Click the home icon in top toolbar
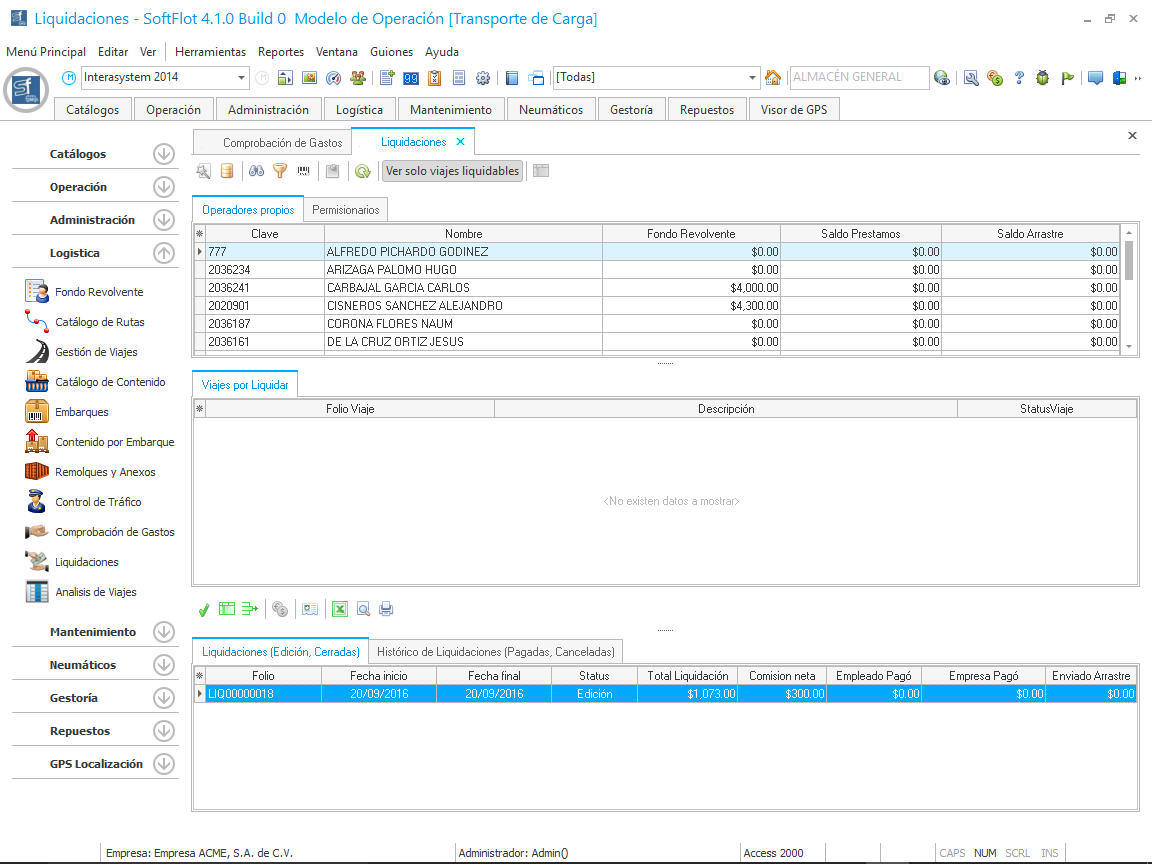The width and height of the screenshot is (1152, 864). coord(773,78)
